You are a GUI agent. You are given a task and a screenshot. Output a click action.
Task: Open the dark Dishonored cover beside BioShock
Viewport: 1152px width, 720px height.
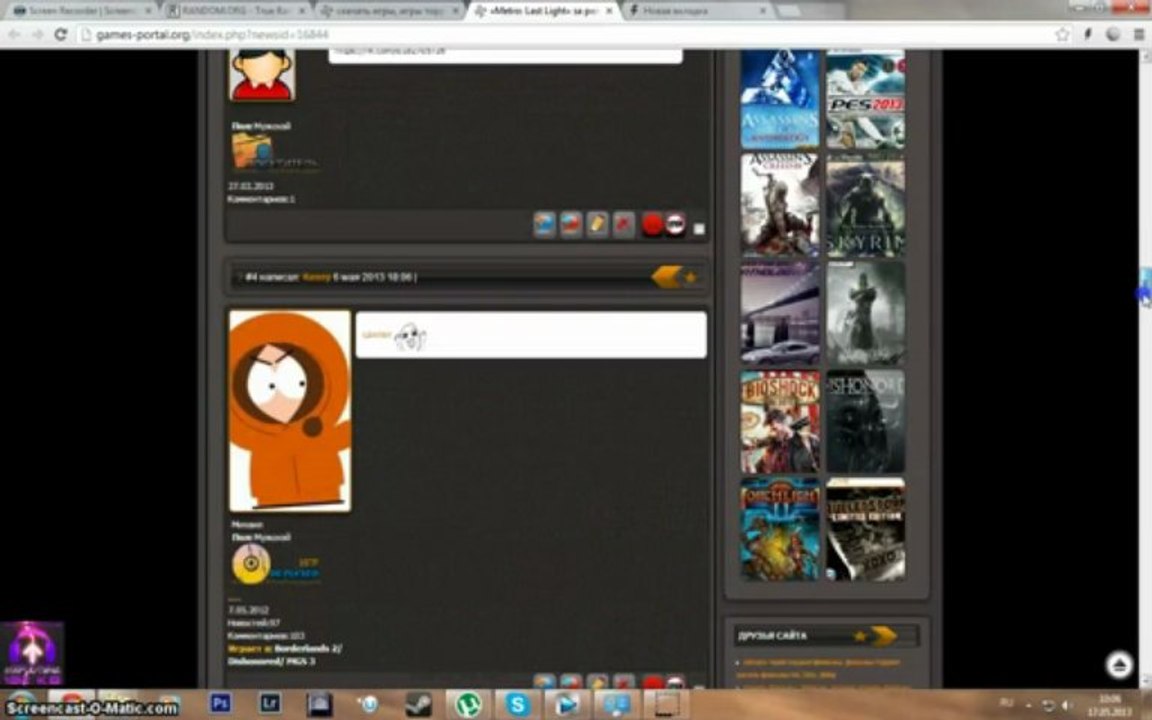865,422
